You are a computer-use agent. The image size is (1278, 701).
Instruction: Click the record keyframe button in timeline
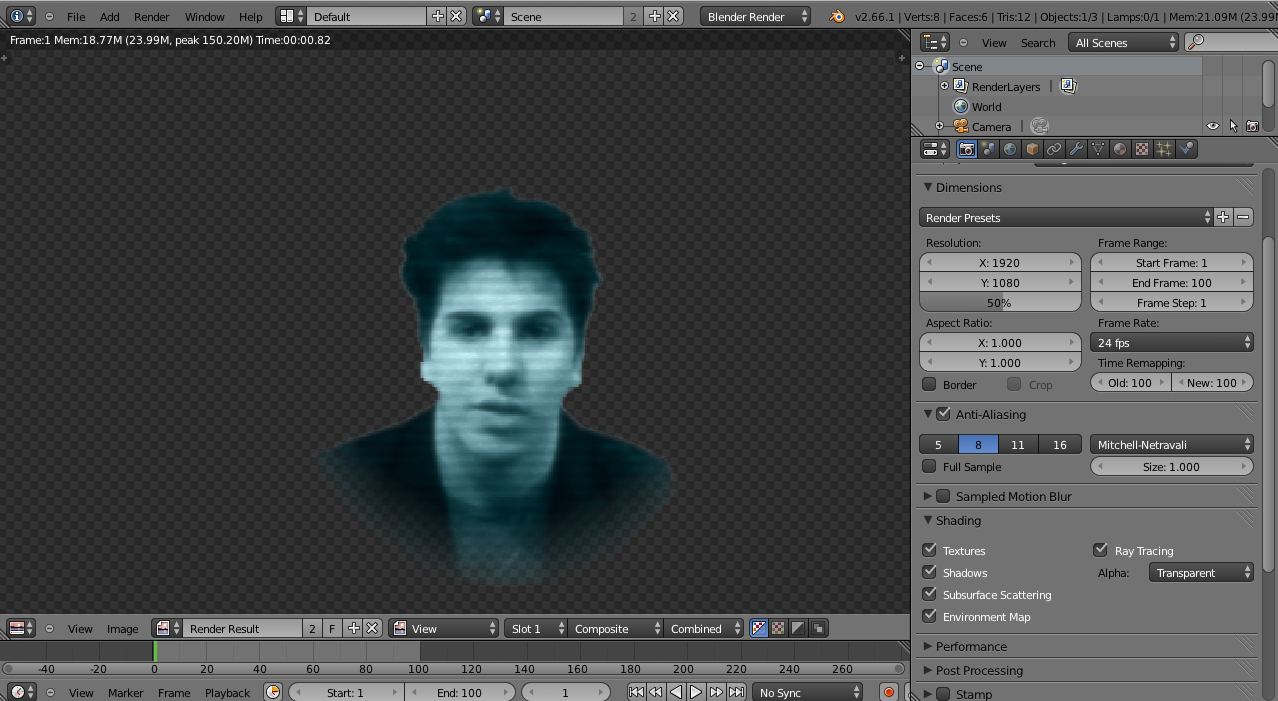click(x=888, y=692)
